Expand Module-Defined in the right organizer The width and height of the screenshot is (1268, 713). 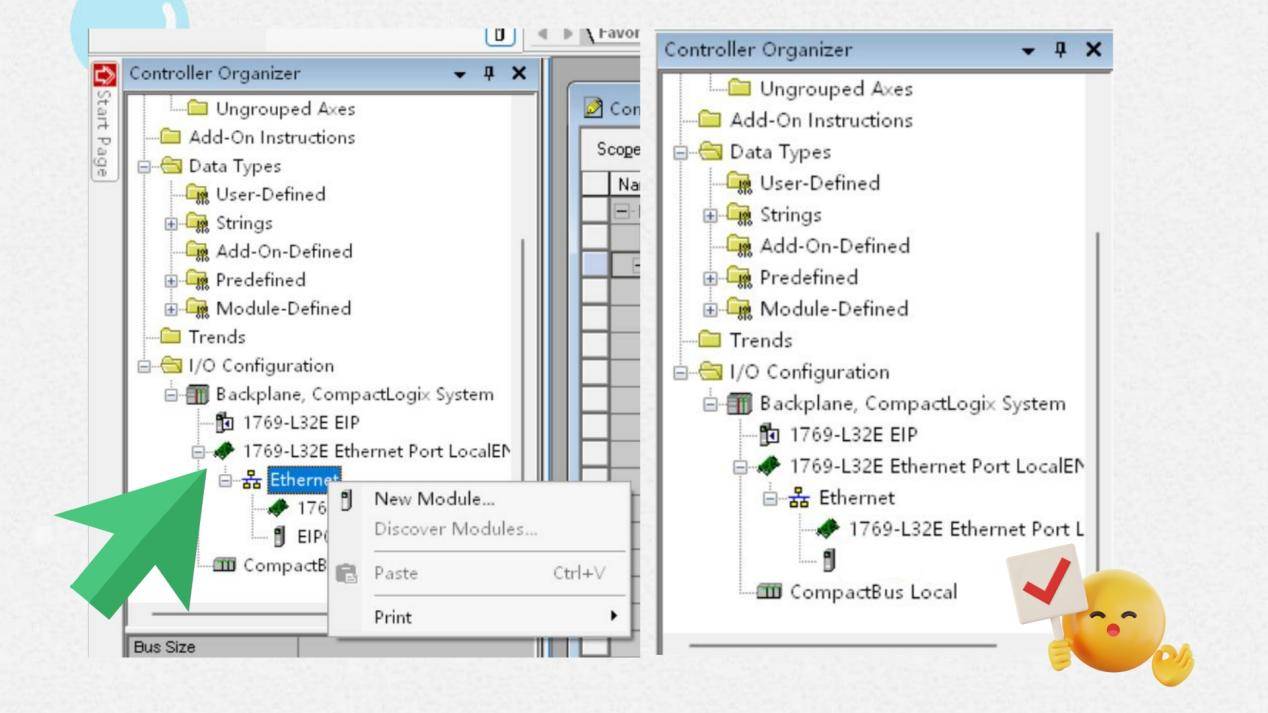[711, 310]
